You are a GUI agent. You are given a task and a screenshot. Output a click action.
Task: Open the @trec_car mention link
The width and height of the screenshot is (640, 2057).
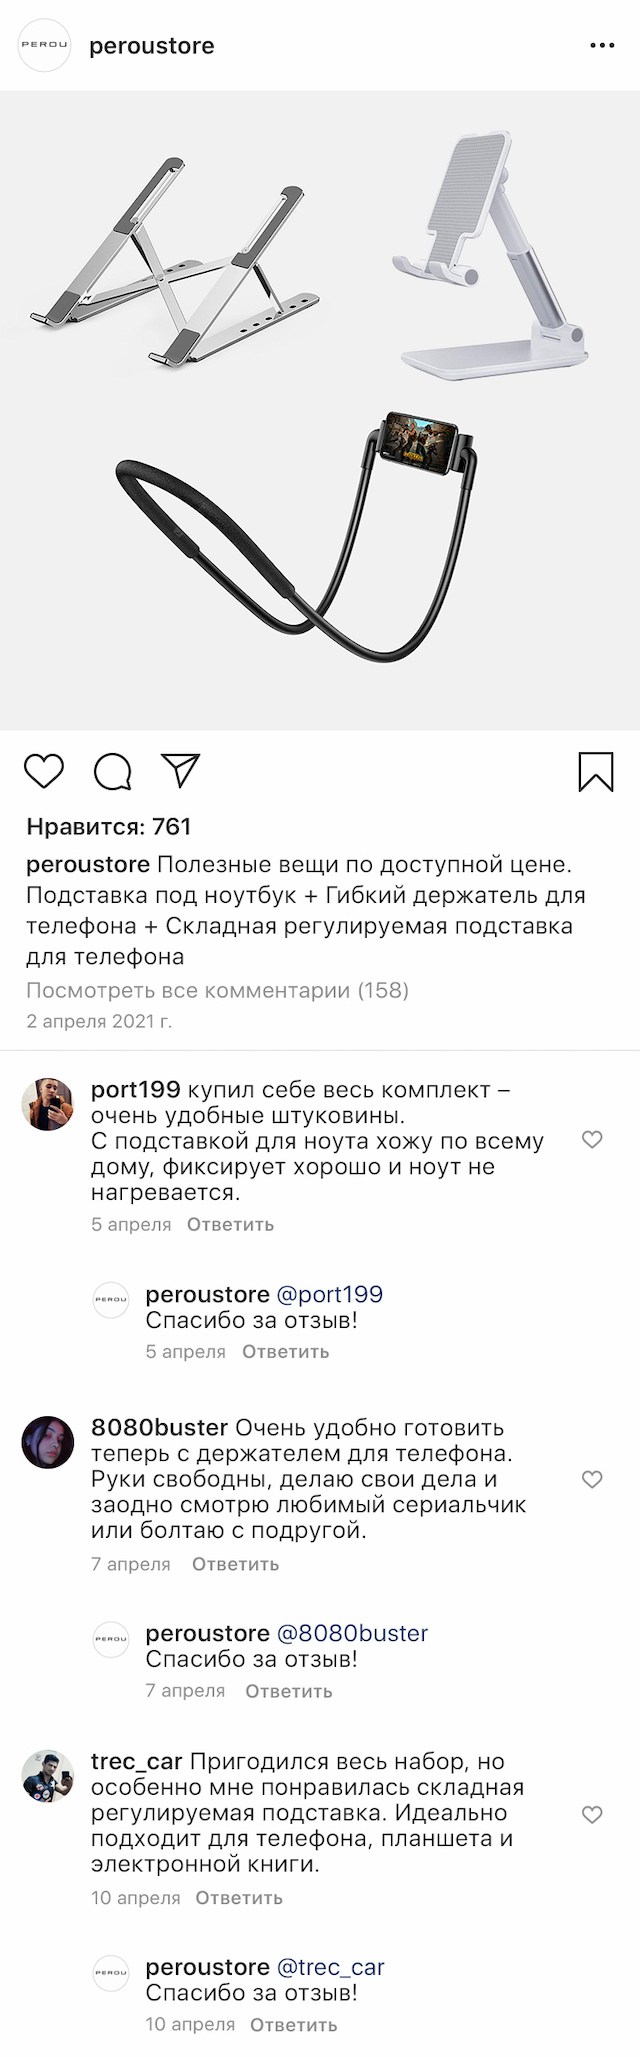pyautogui.click(x=330, y=1967)
